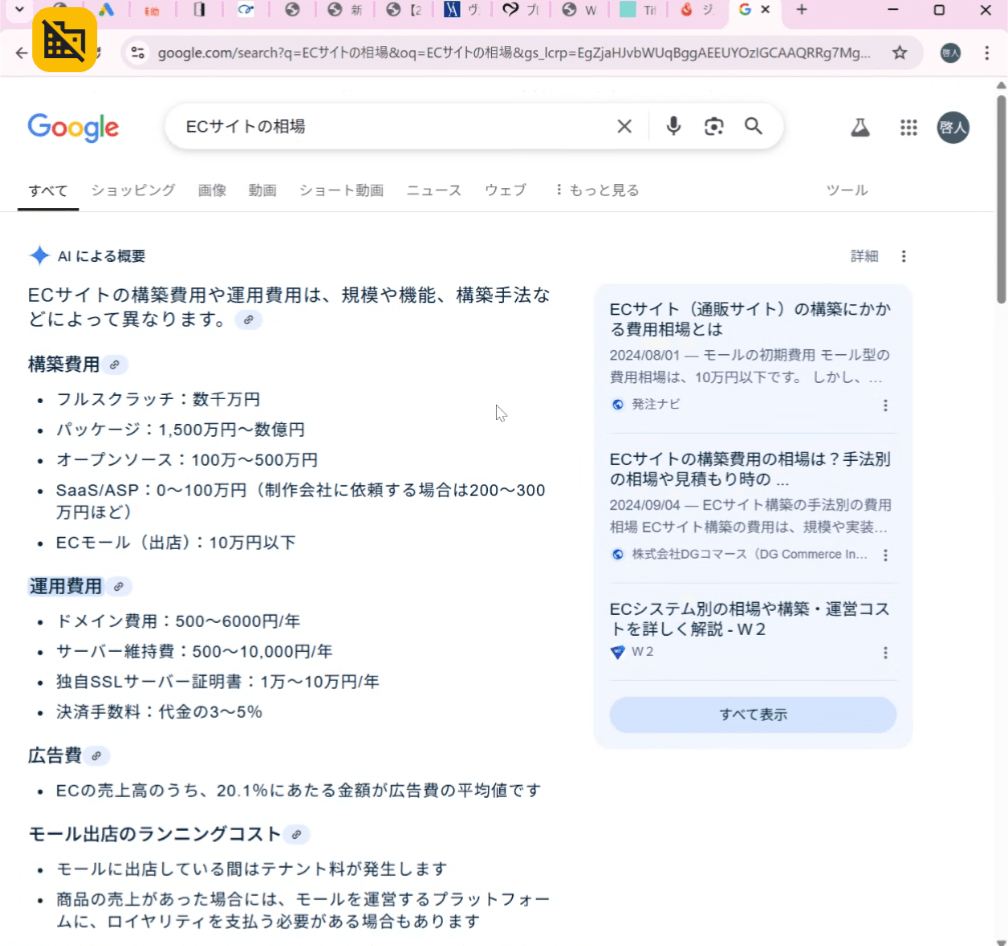Click the site information icon in address bar
Screen dimensions: 1008x946
pos(138,53)
